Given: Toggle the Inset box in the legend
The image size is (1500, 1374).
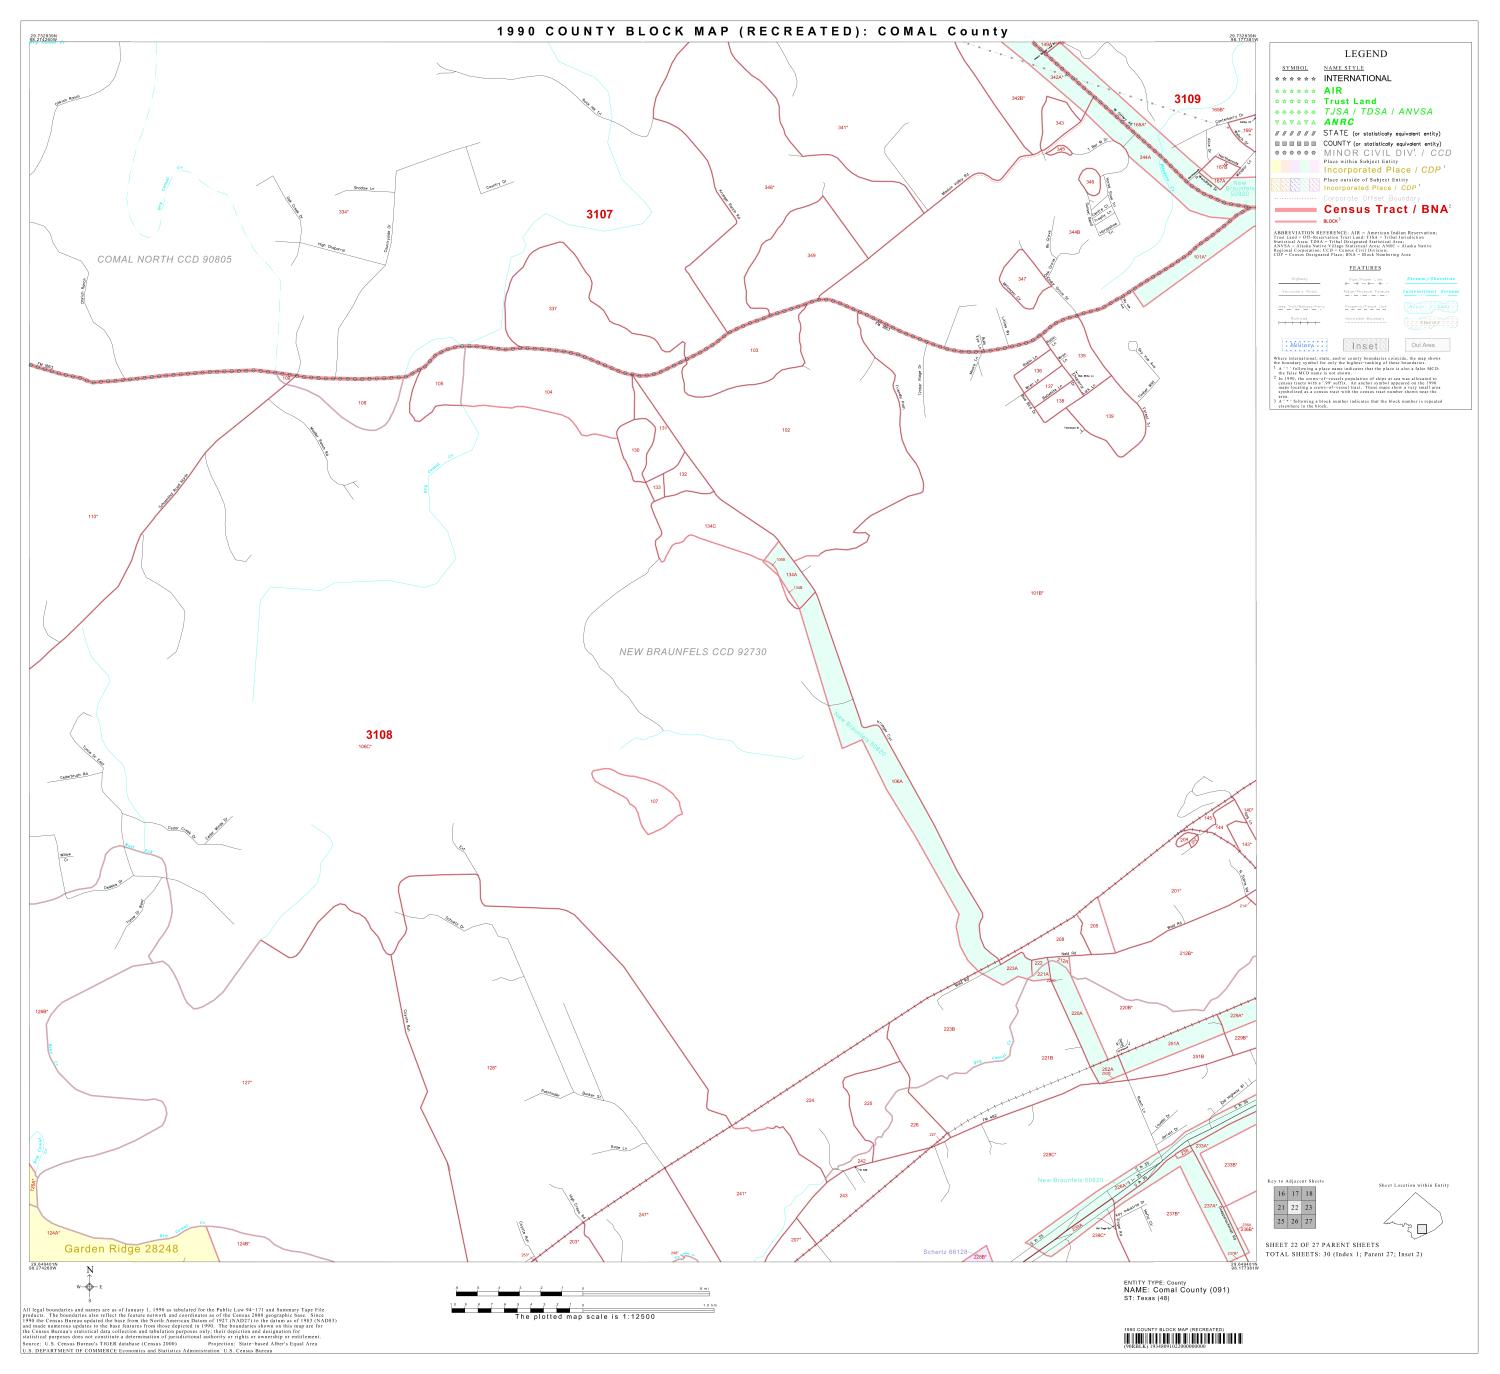Looking at the screenshot, I should click(1367, 344).
